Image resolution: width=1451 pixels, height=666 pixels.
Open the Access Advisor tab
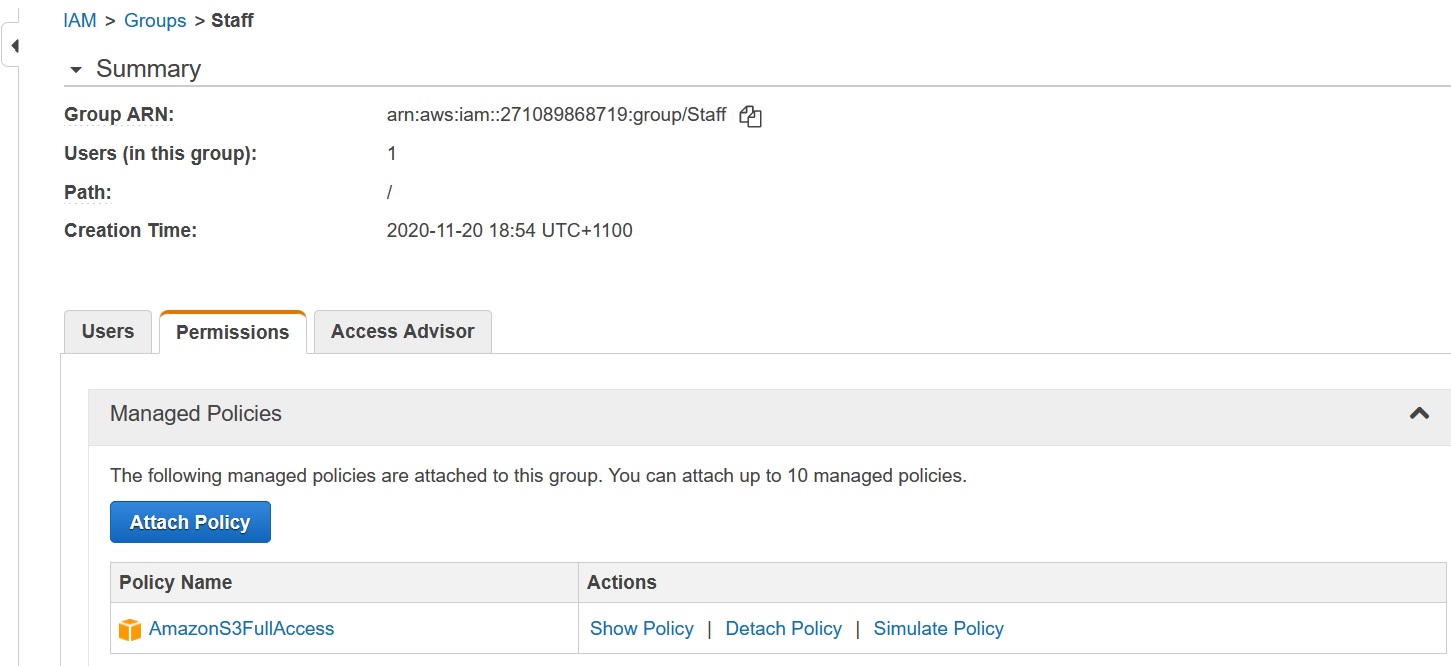[402, 332]
